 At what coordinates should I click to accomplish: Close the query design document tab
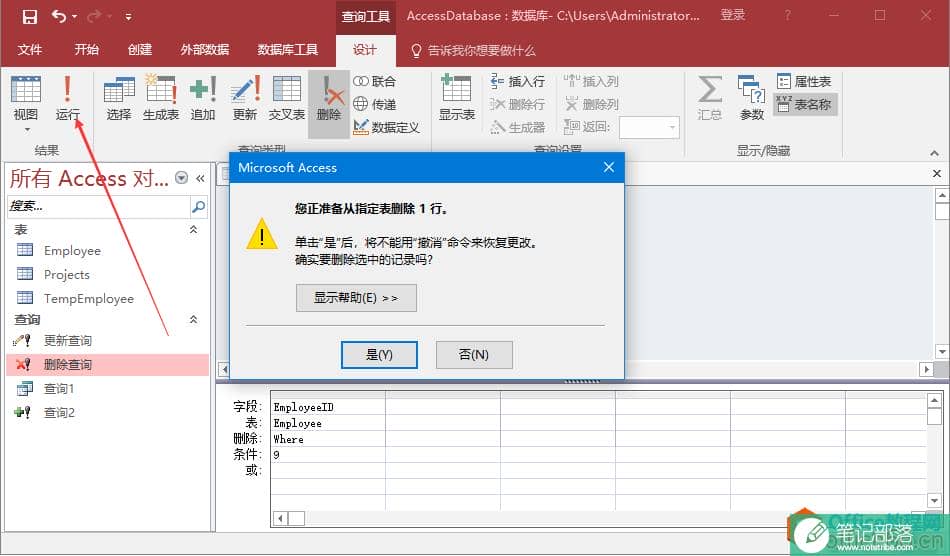937,174
